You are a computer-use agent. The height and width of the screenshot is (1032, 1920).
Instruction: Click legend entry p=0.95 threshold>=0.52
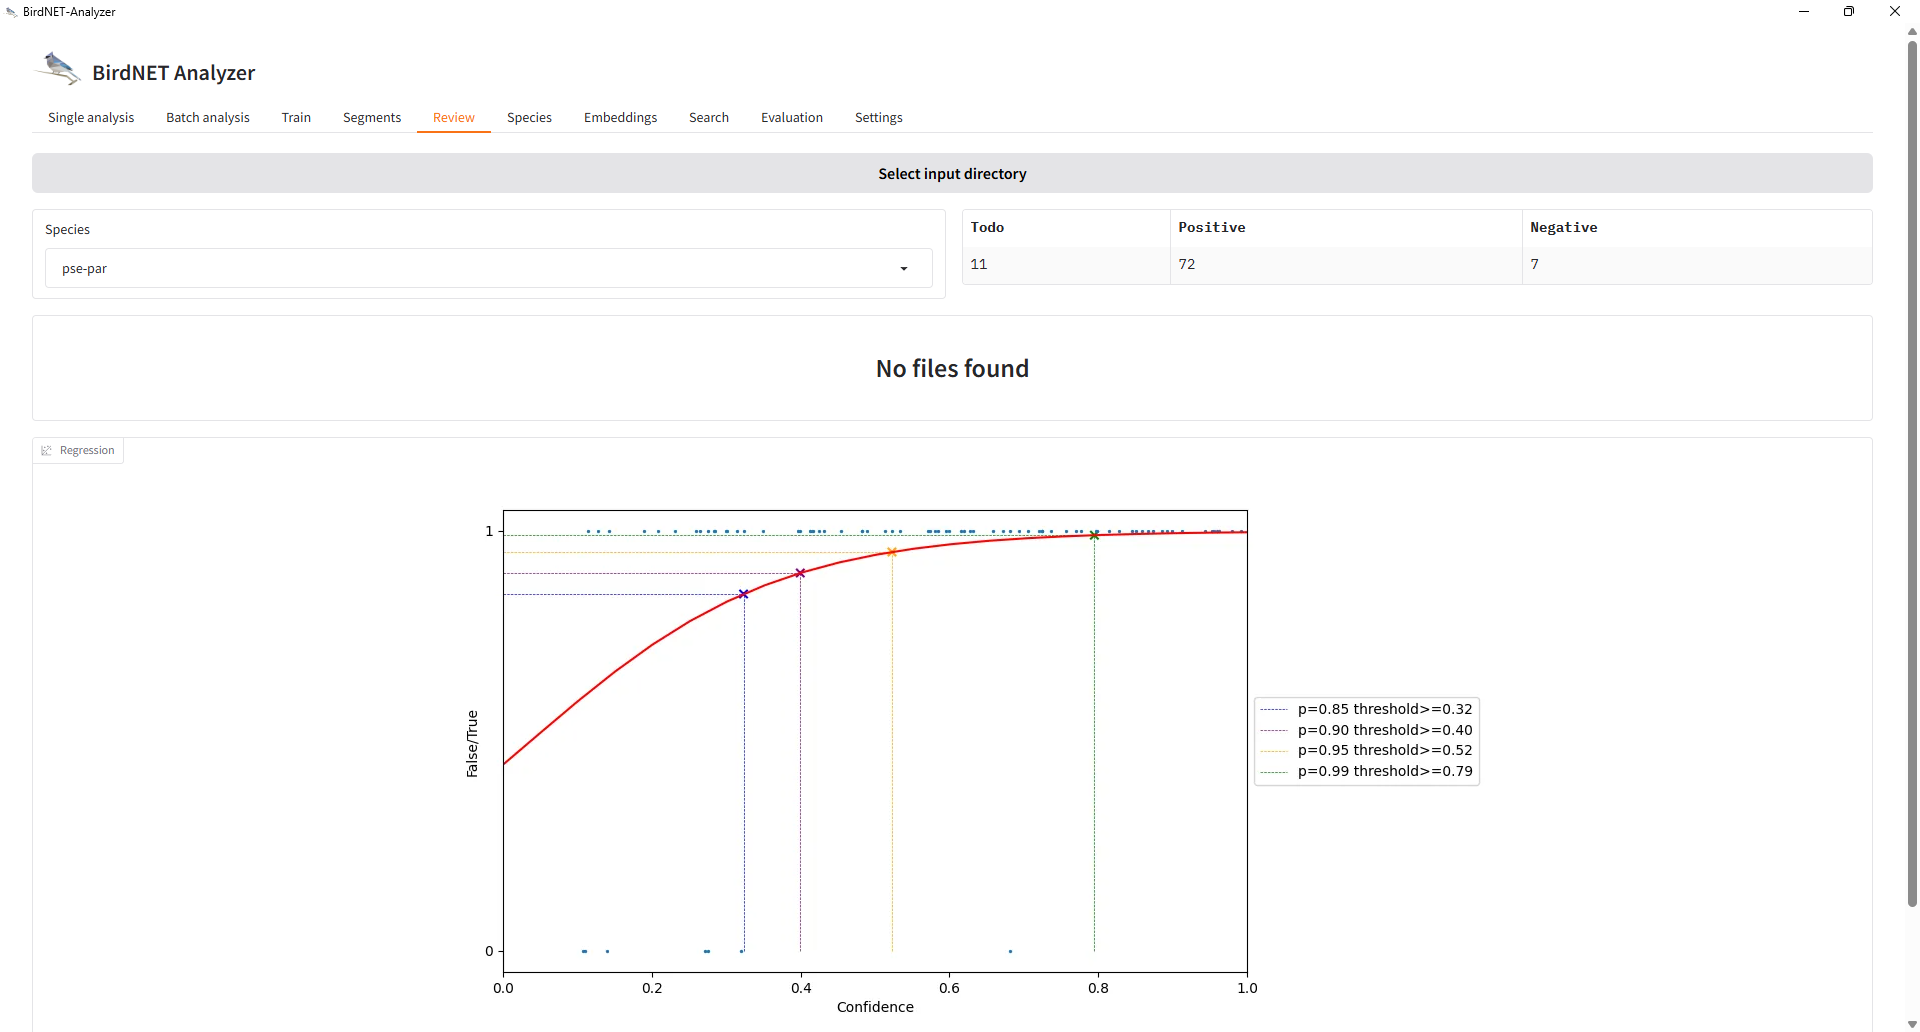pyautogui.click(x=1367, y=750)
